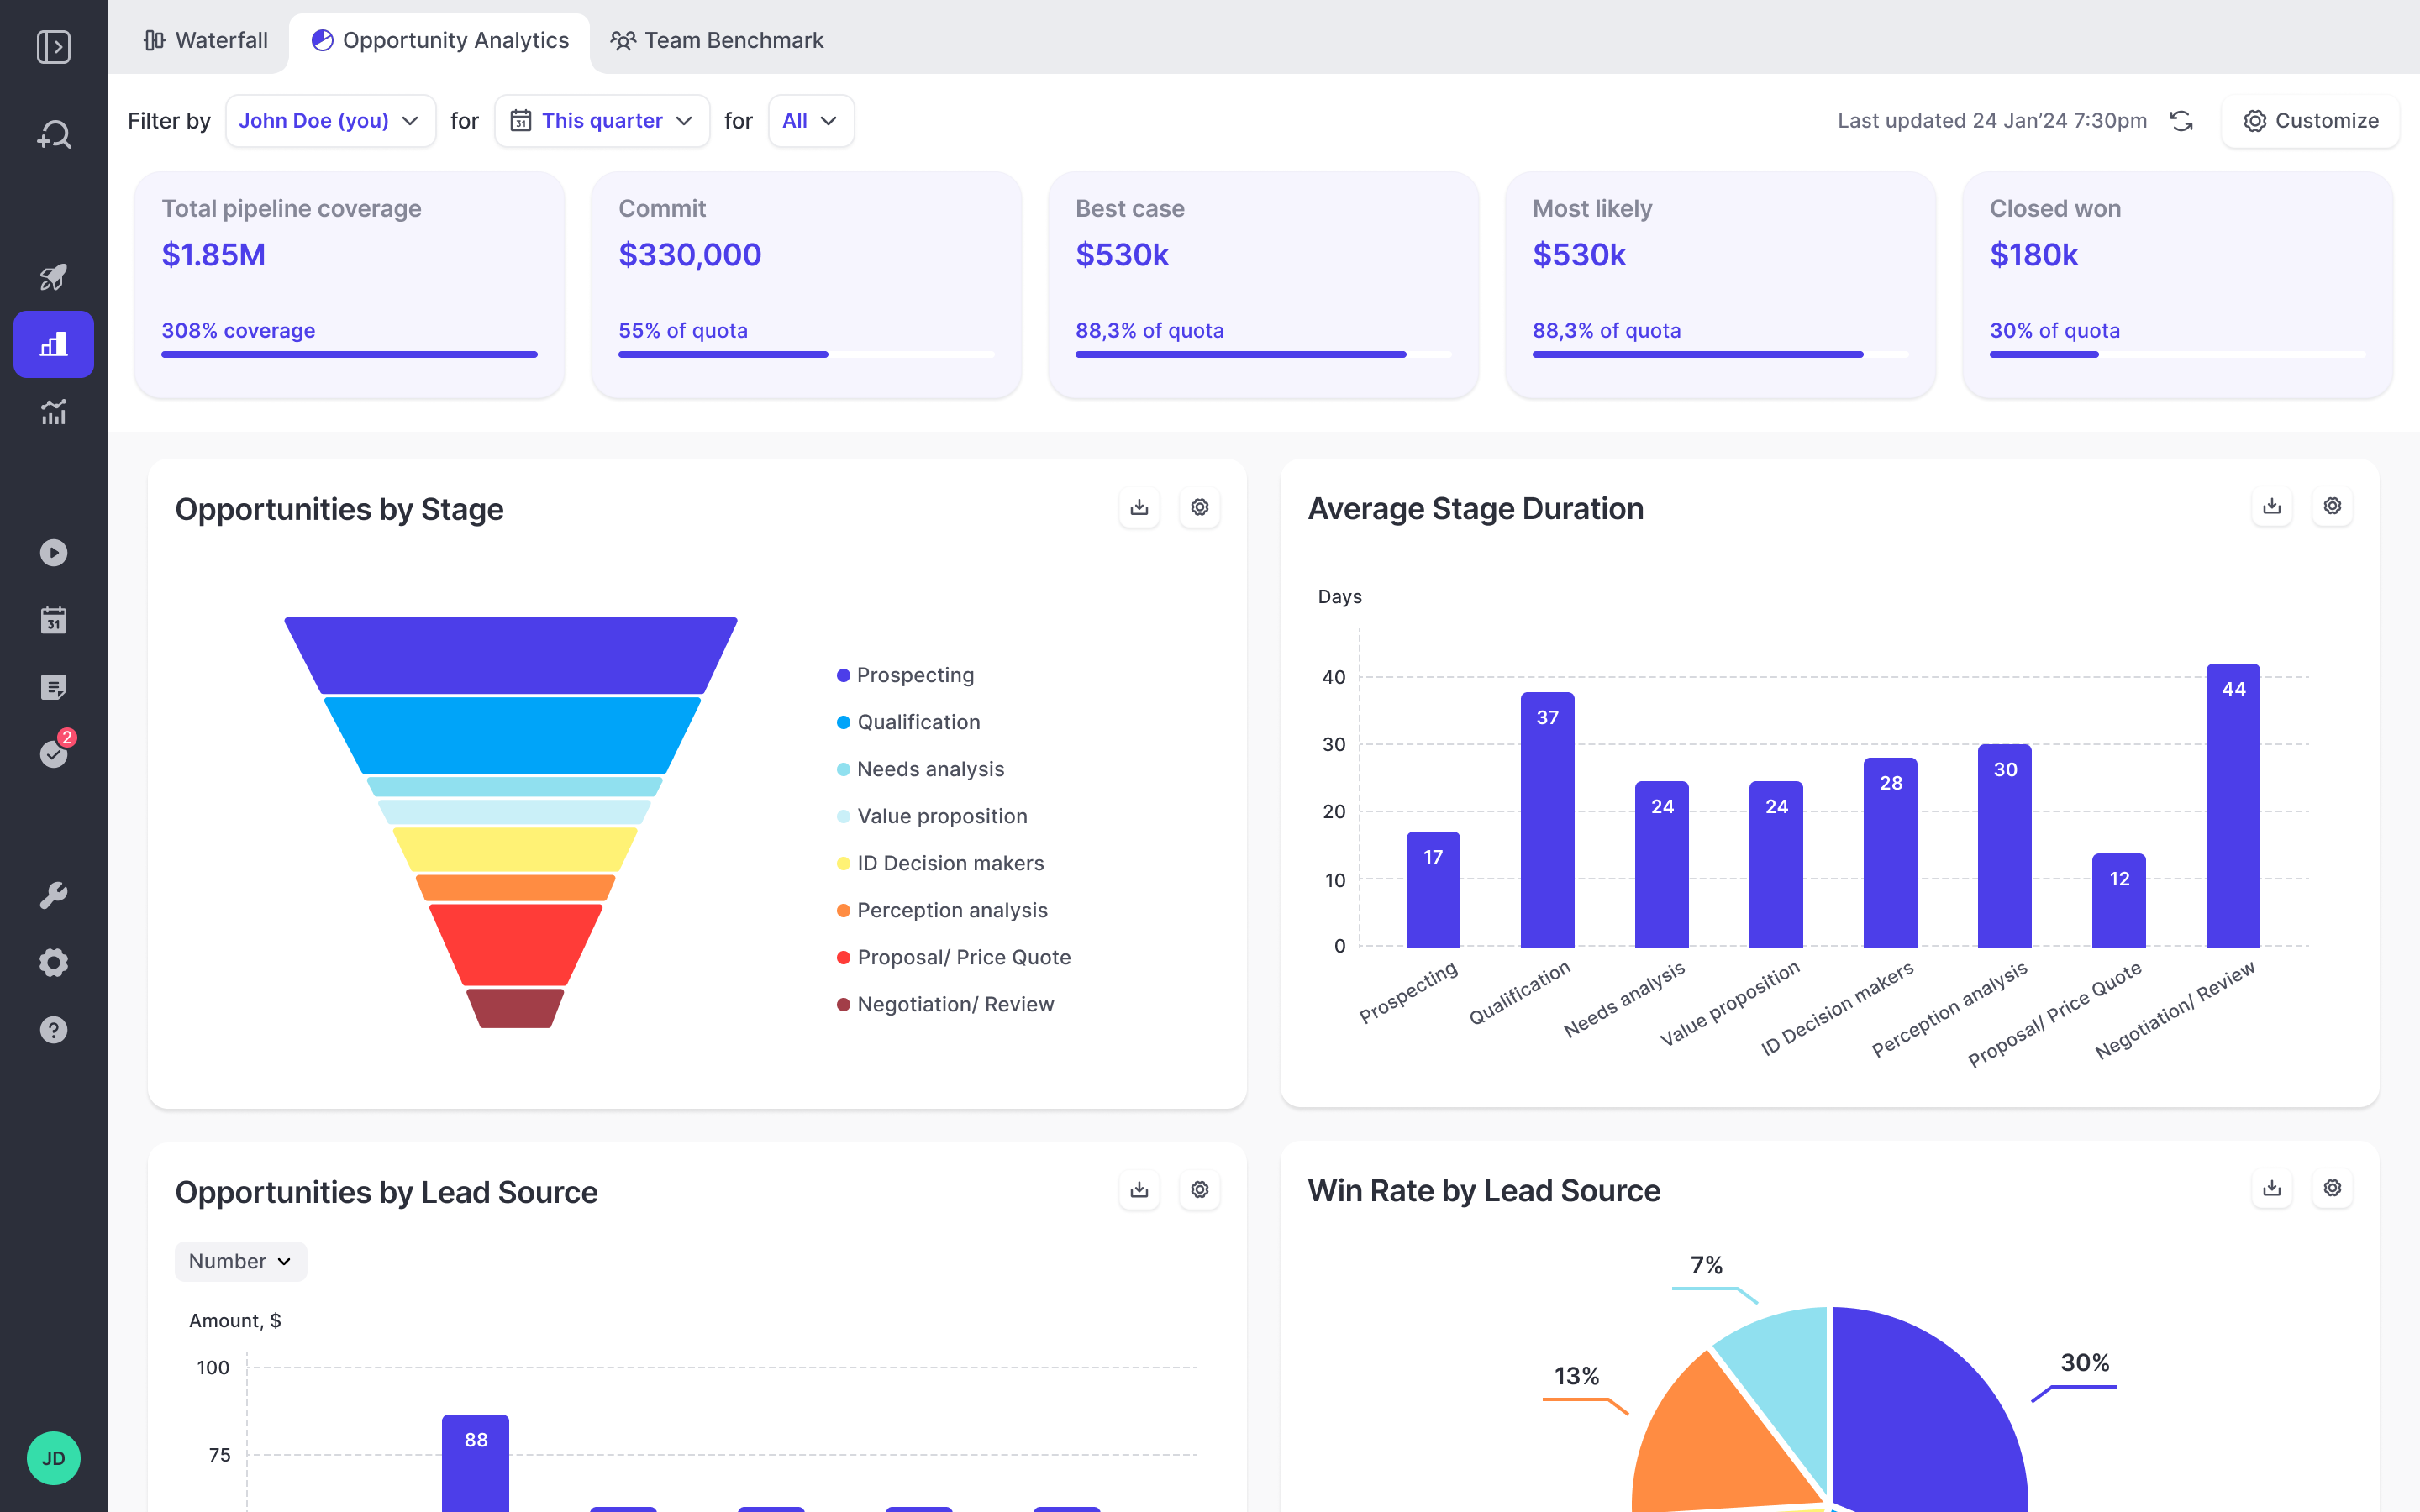Screen dimensions: 2420x1512
Task: Toggle the Proposal/ Price Quote legend item
Action: pyautogui.click(x=954, y=957)
